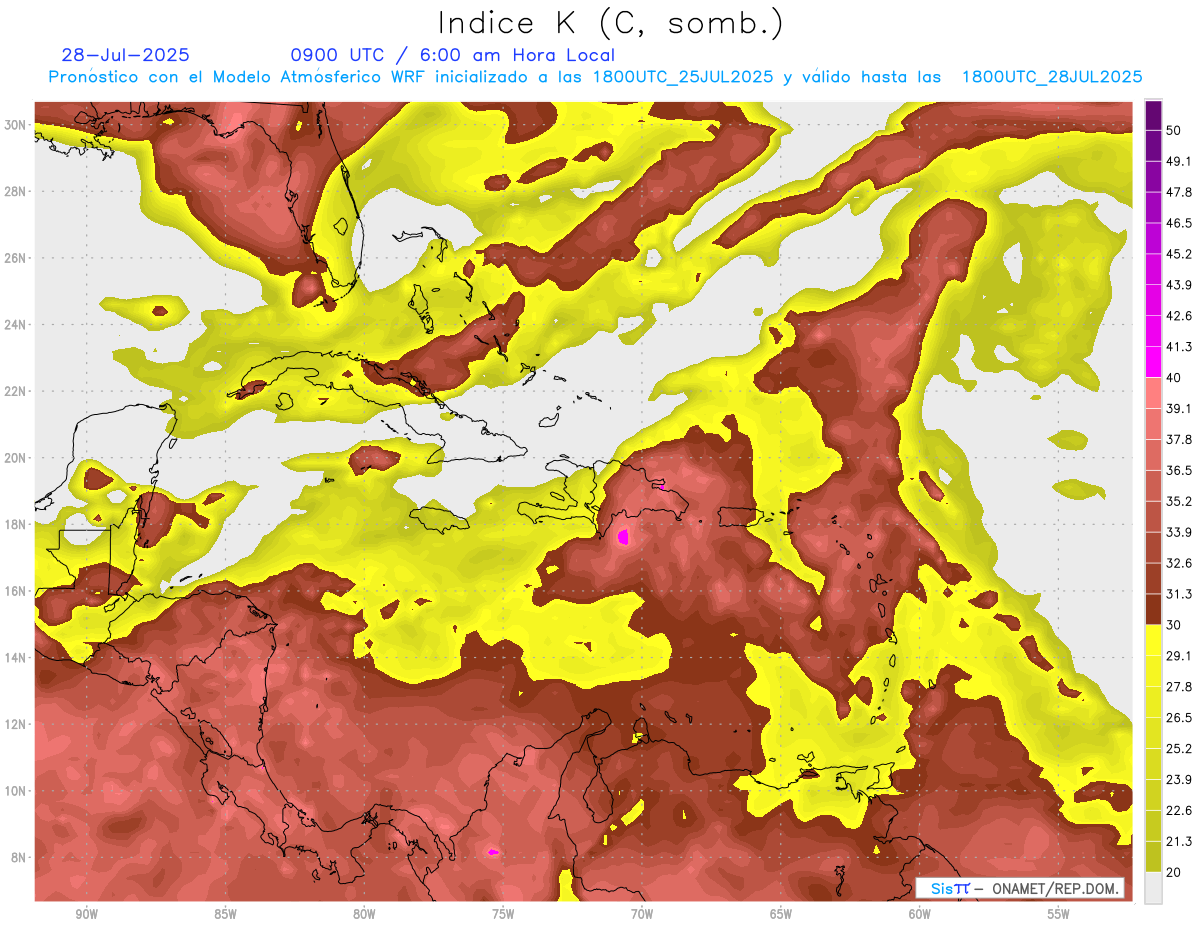The image size is (1200, 927).
Task: Click the colorbar value 32.6
Action: (1179, 563)
